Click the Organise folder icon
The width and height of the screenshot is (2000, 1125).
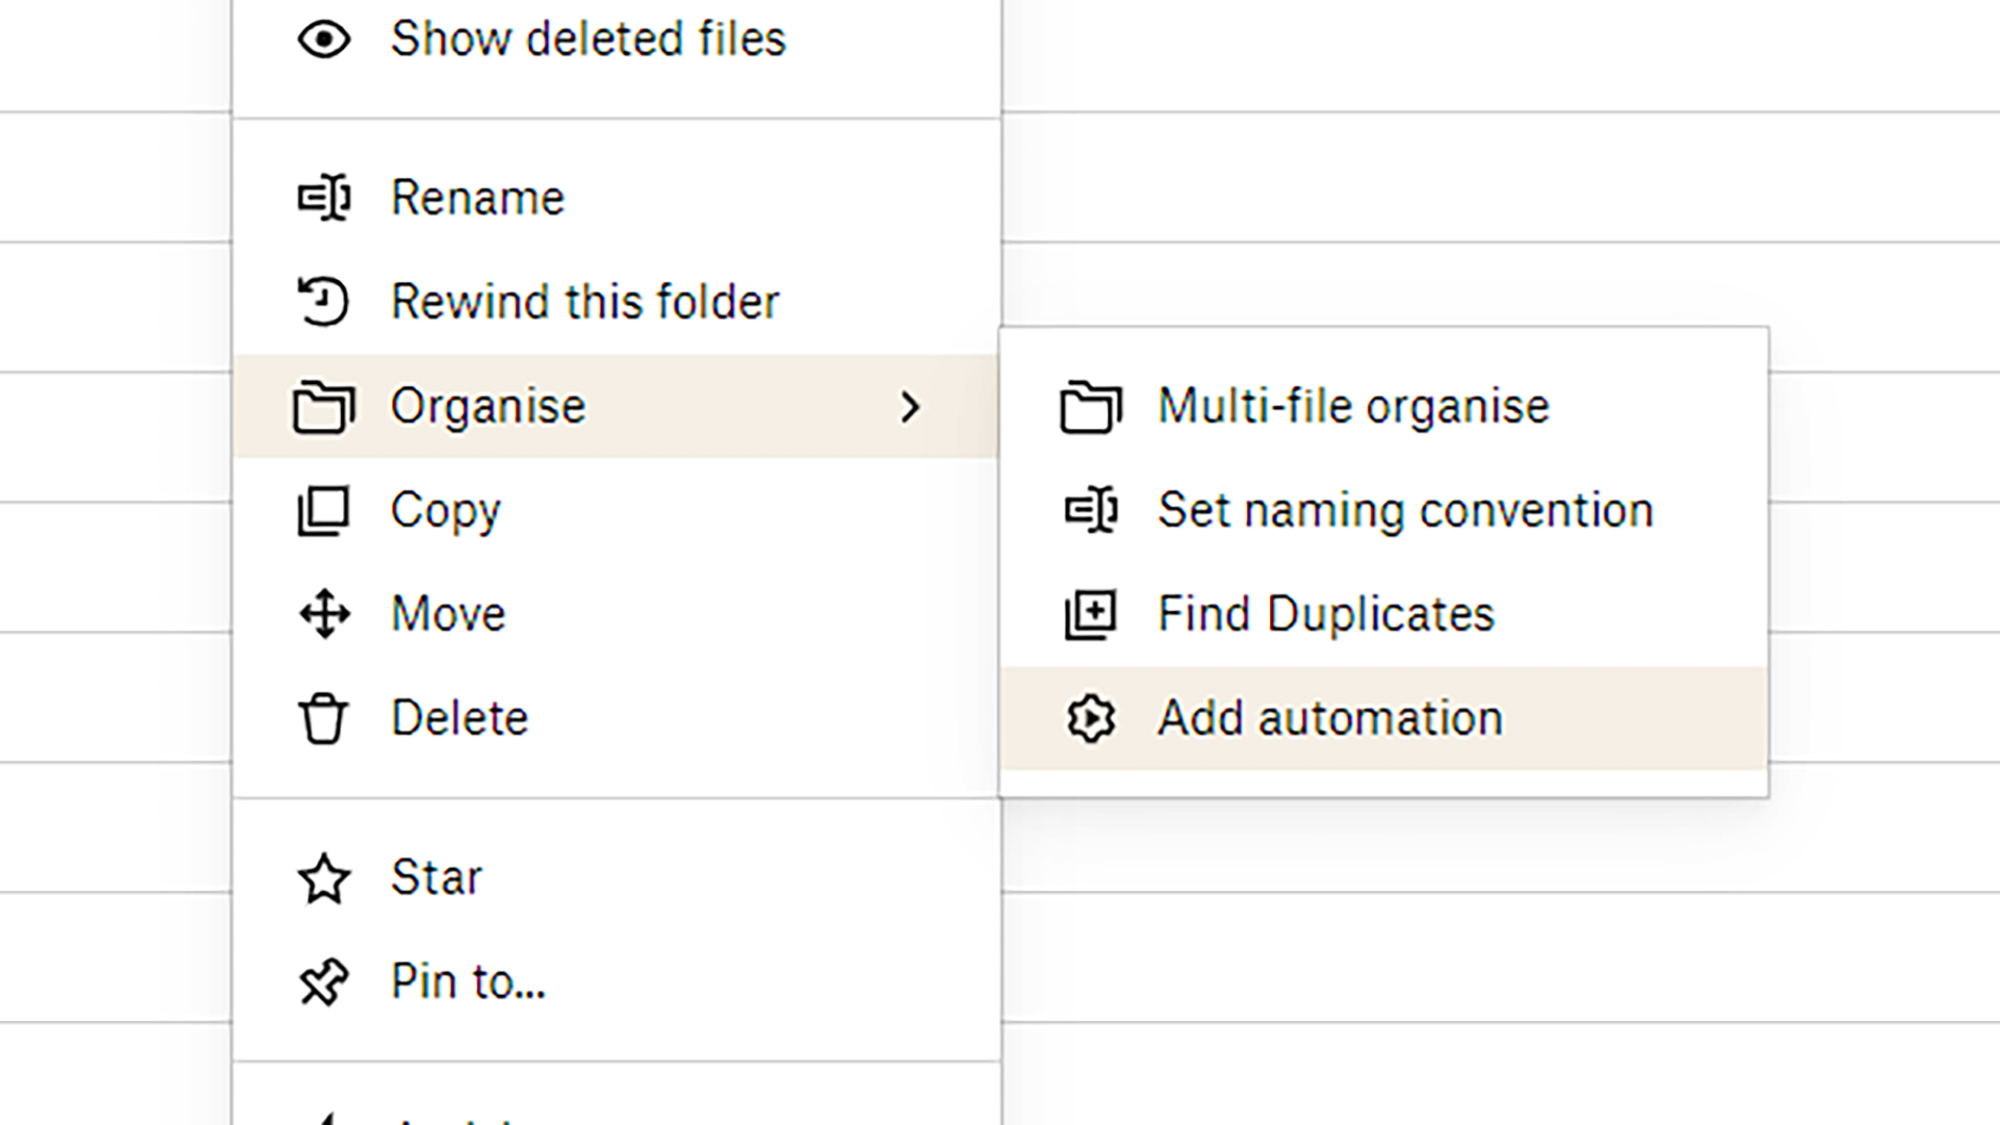324,407
